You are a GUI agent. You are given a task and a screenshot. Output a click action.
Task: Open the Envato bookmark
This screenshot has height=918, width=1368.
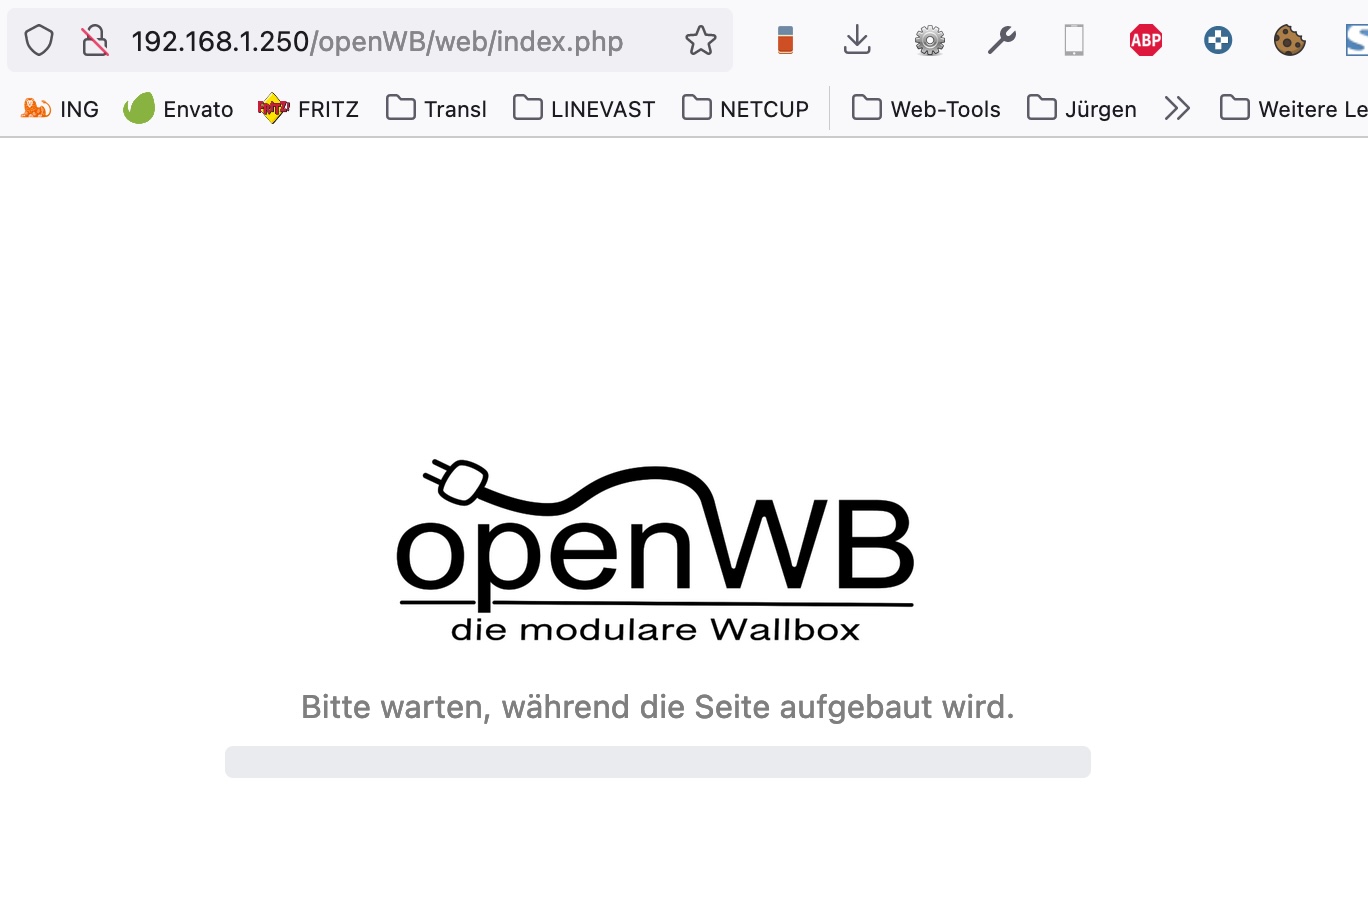[178, 108]
